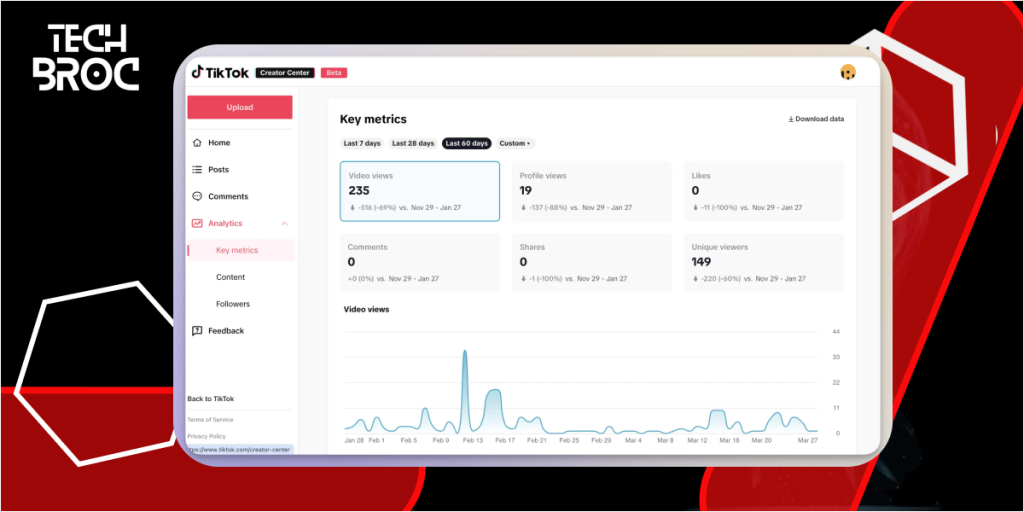1024x512 pixels.
Task: Click the 235 video views value
Action: click(x=359, y=191)
